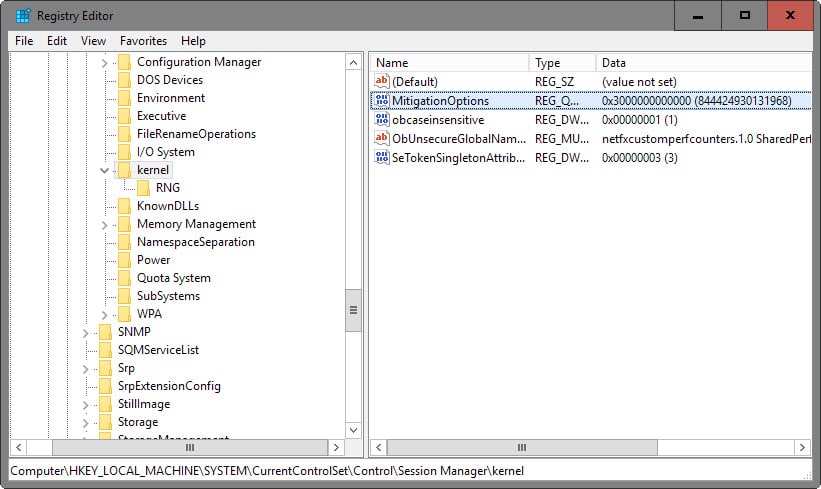The width and height of the screenshot is (821, 489).
Task: Click the binary icon of MitigationOptions
Action: point(382,100)
